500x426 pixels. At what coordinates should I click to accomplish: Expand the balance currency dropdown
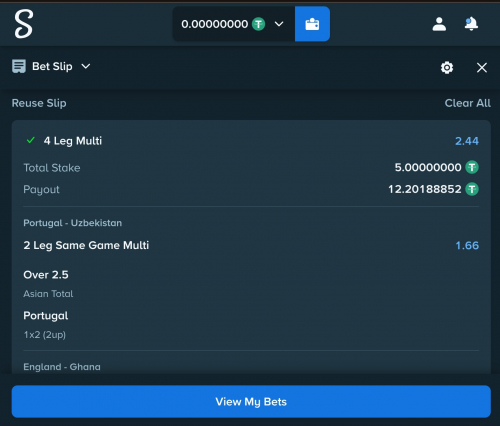tap(279, 24)
